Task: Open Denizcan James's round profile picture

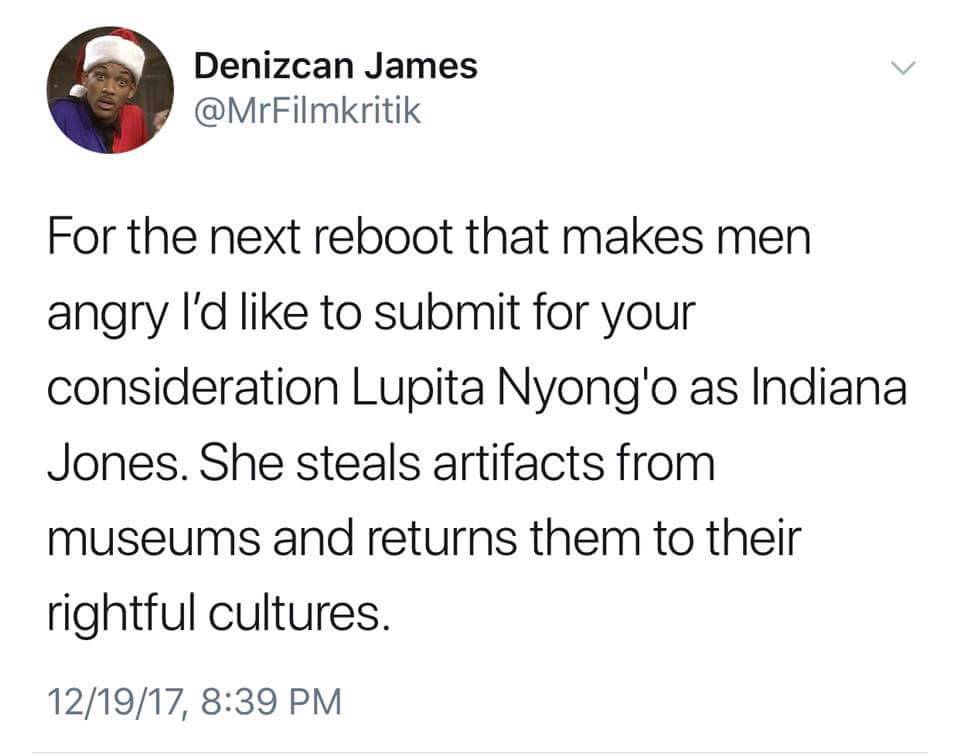Action: 110,89
